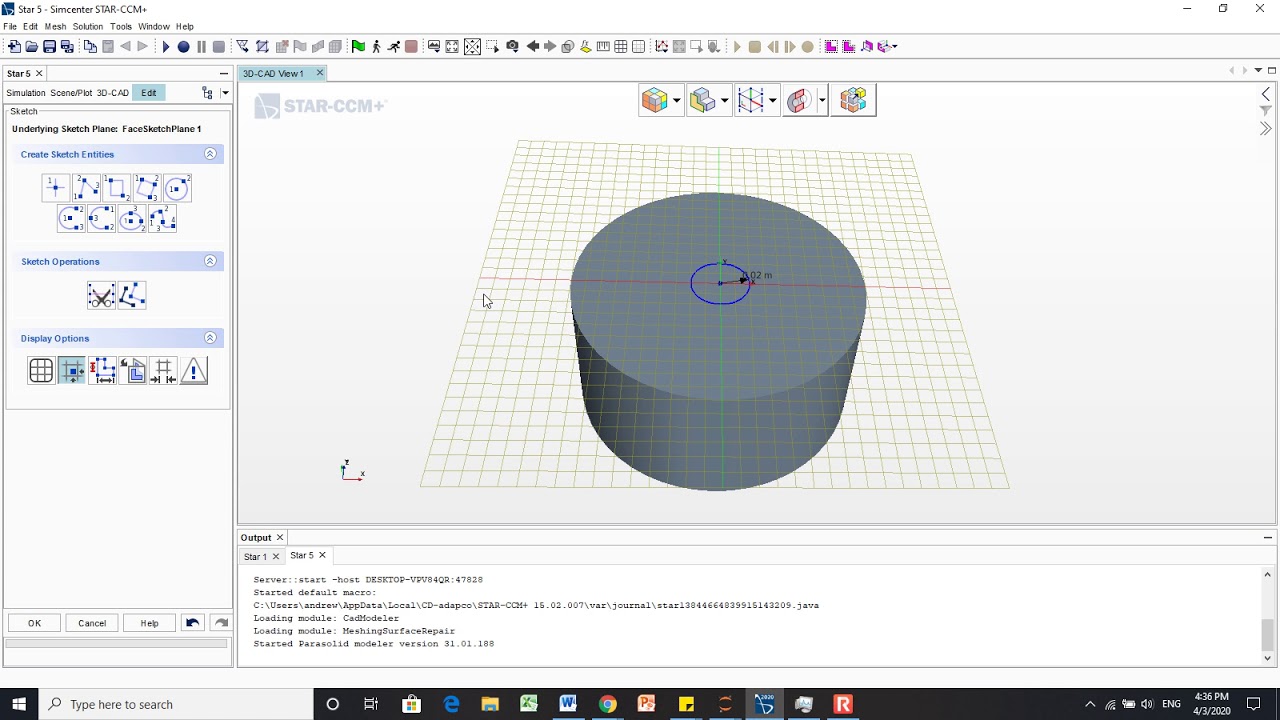Image resolution: width=1280 pixels, height=720 pixels.
Task: Click the green flag Initialize Solution icon
Action: (359, 46)
